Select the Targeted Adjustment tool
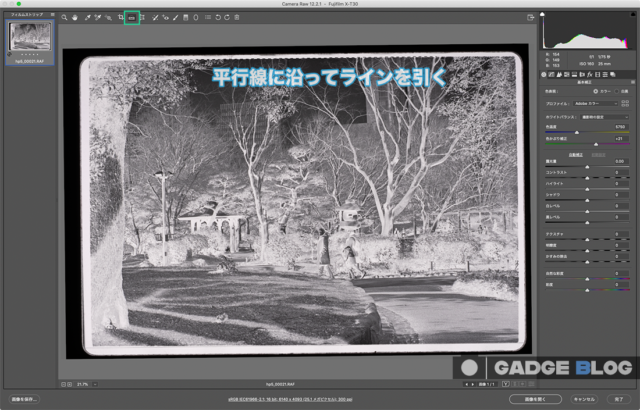The height and width of the screenshot is (410, 640). click(108, 18)
